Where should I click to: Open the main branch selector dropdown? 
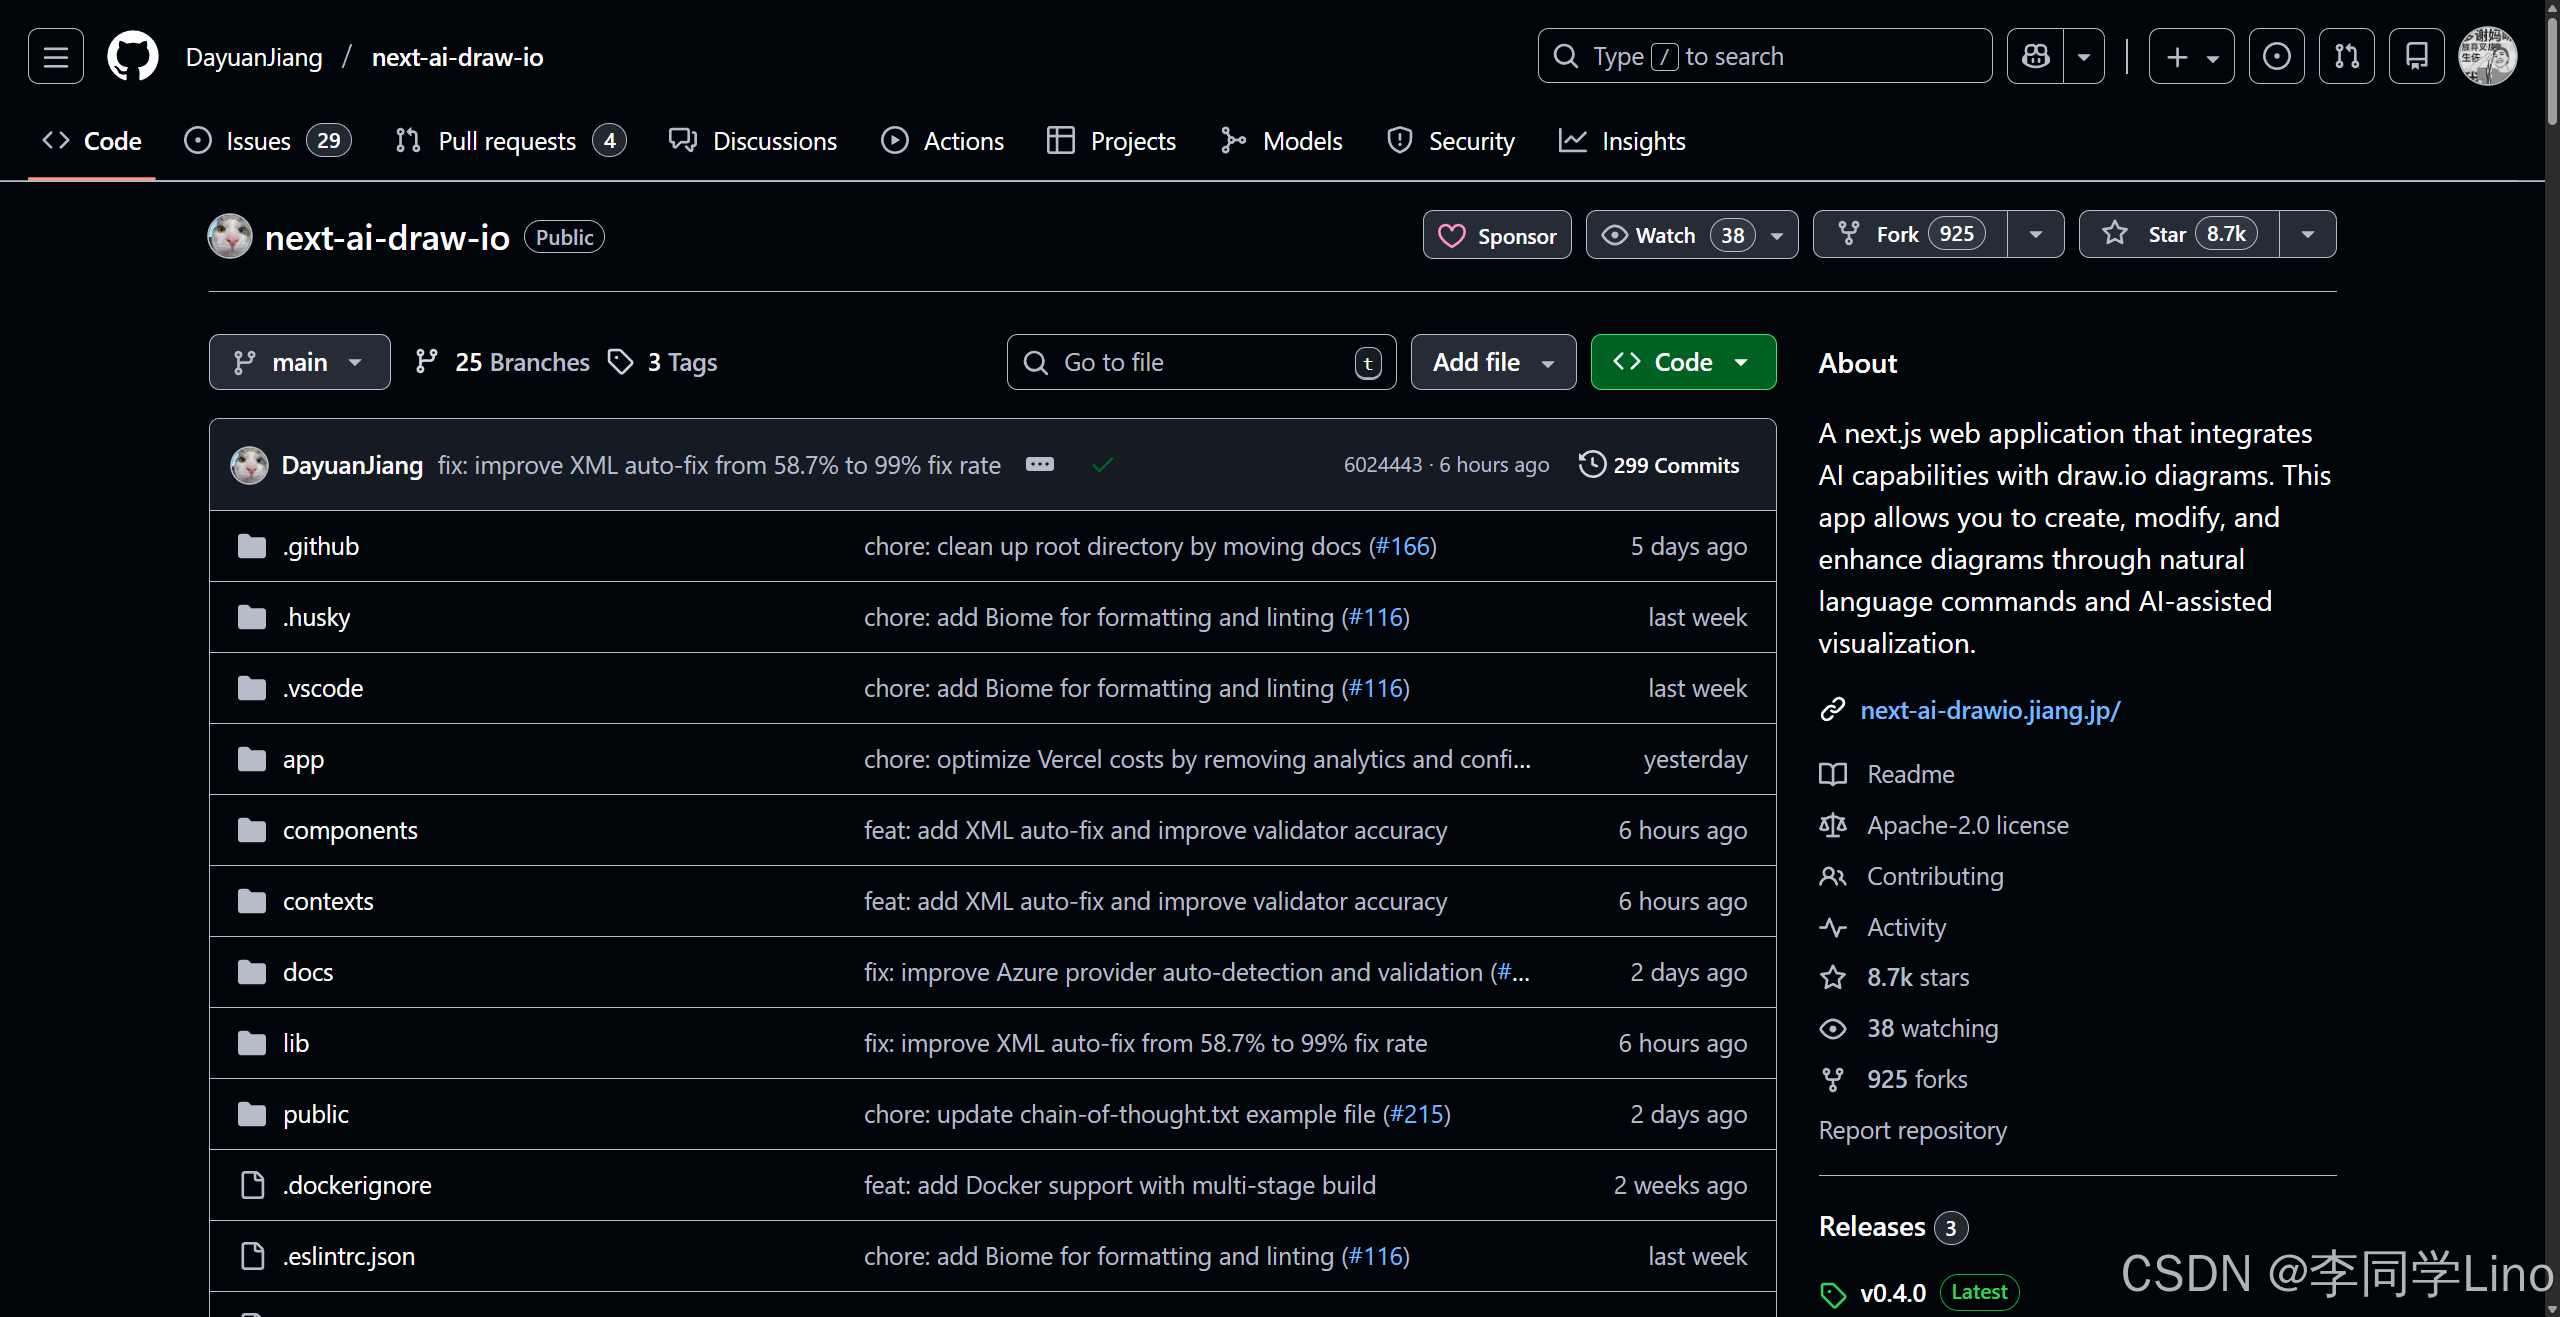[x=299, y=362]
